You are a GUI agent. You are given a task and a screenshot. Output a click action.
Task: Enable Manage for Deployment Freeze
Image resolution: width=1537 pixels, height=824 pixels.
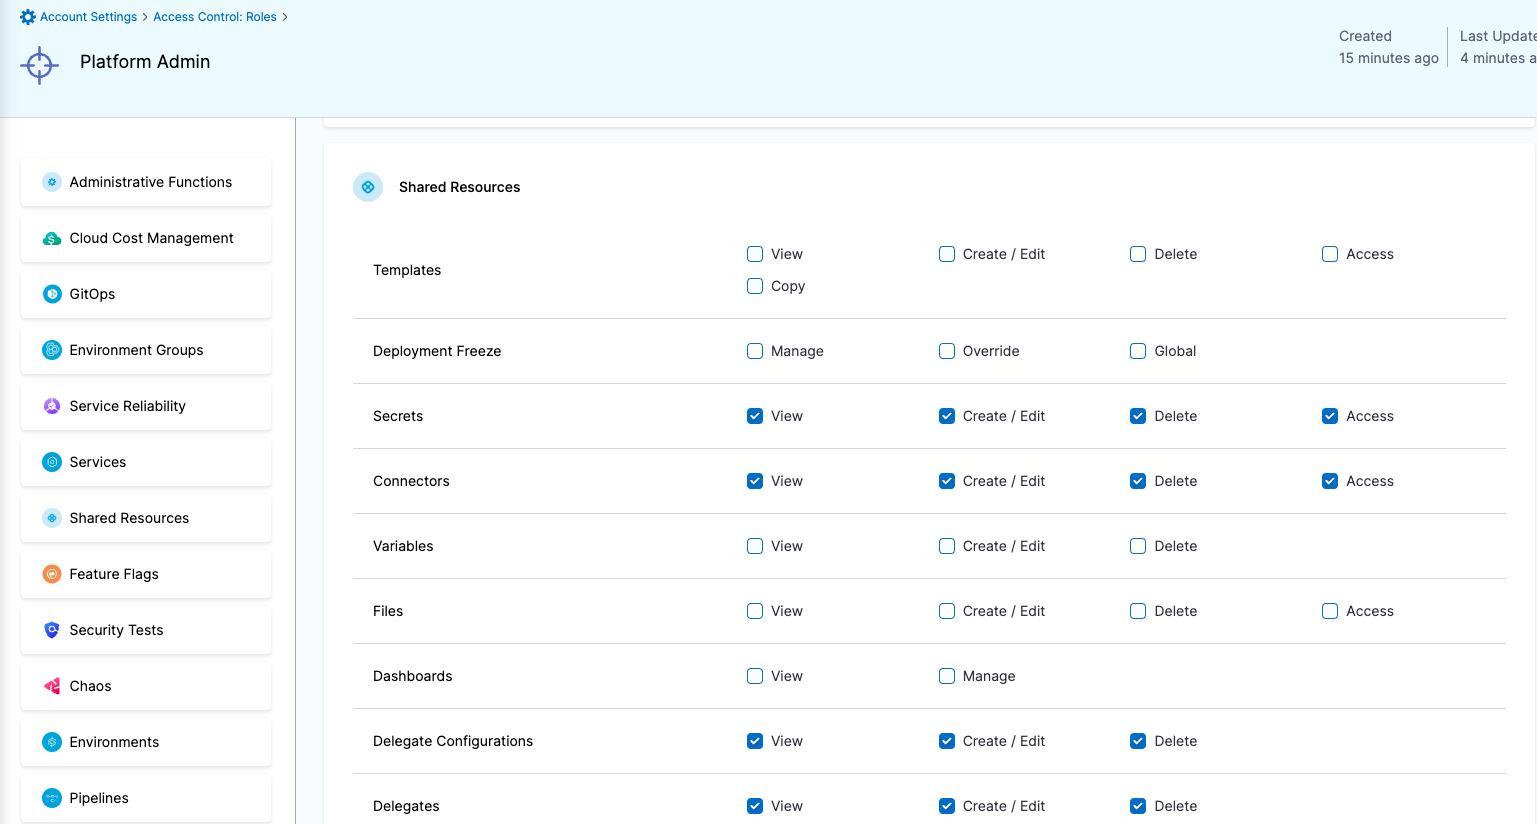(754, 351)
